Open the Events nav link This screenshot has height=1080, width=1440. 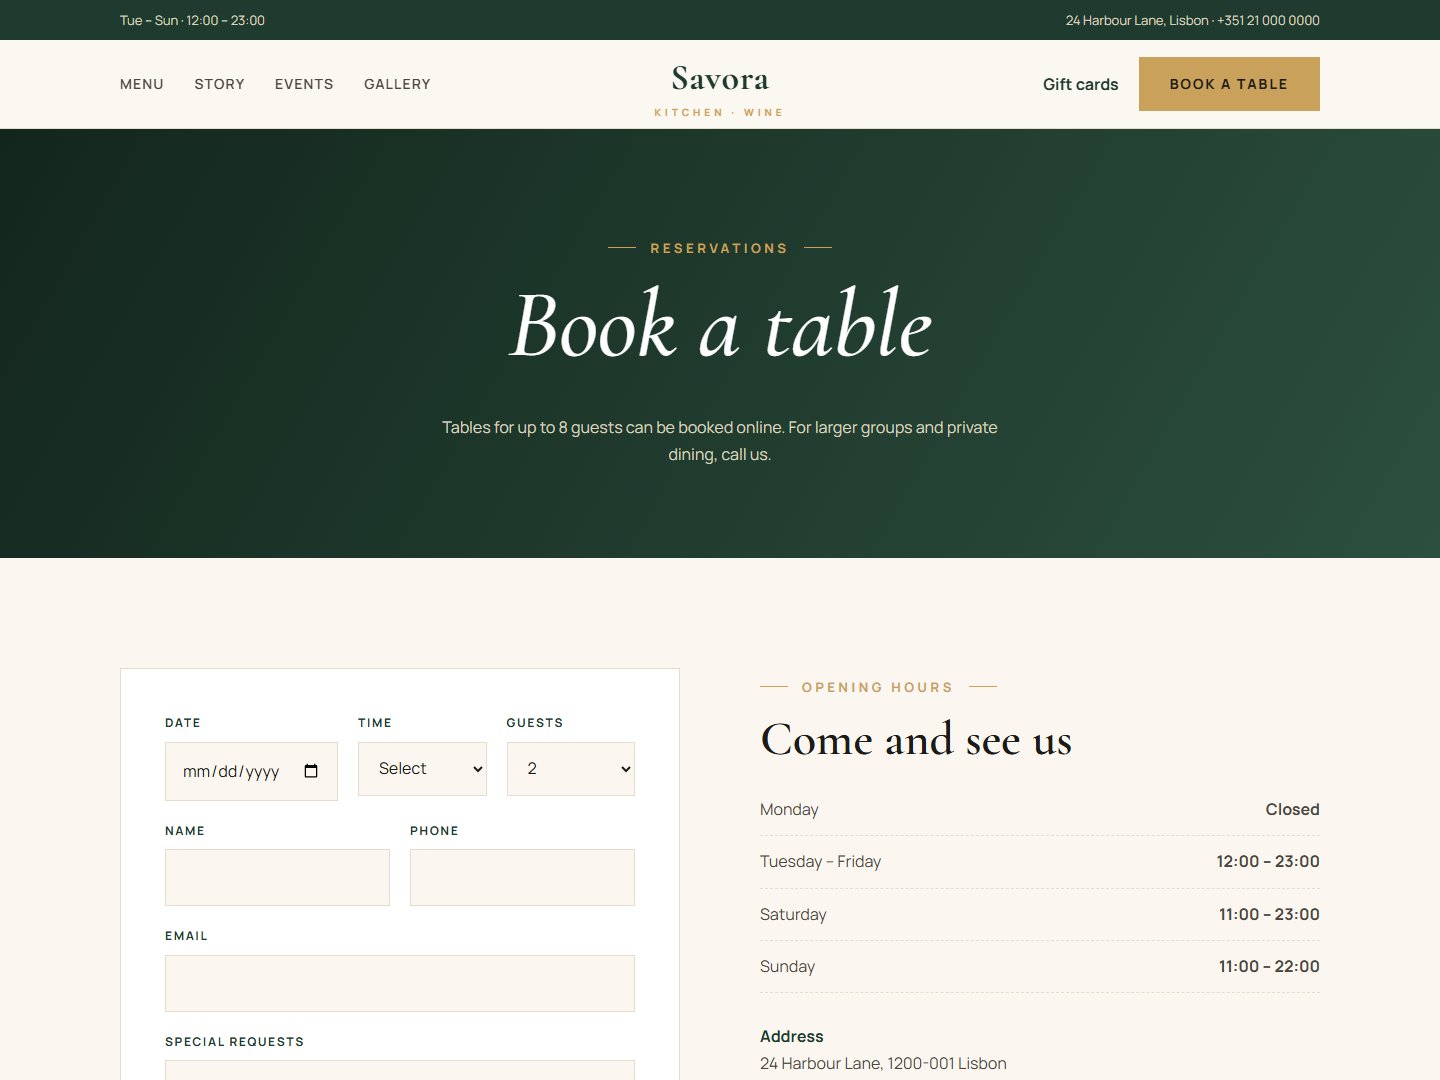click(304, 84)
